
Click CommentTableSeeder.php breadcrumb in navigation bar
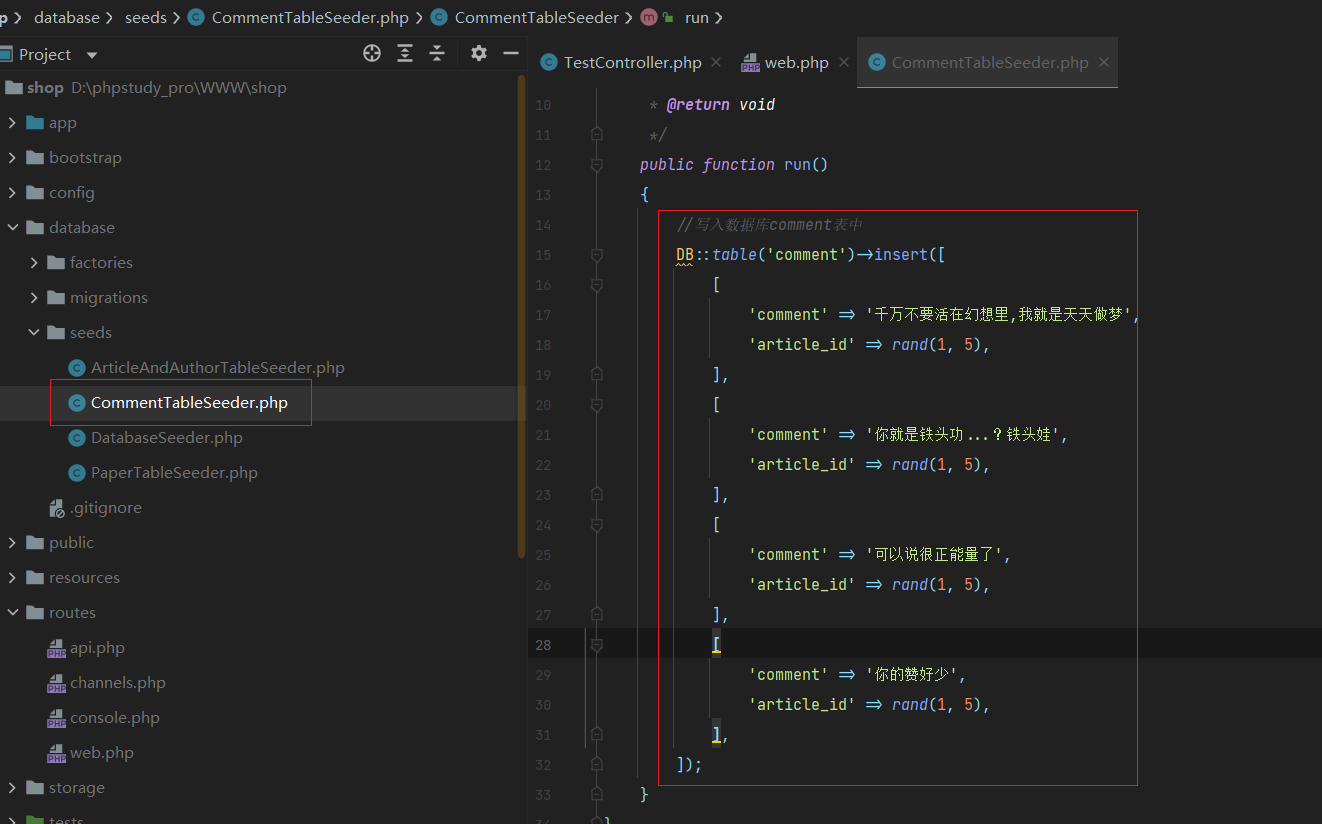point(310,17)
